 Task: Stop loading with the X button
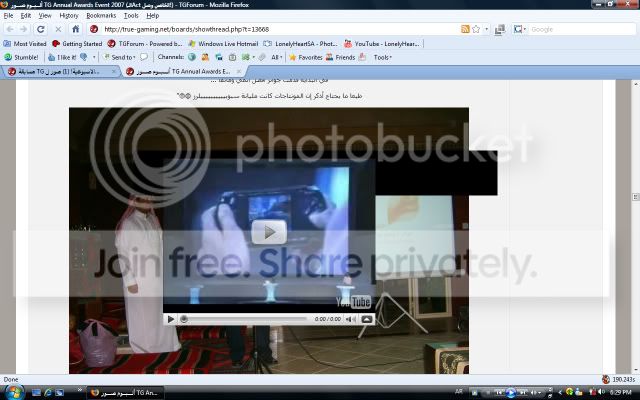click(x=58, y=29)
